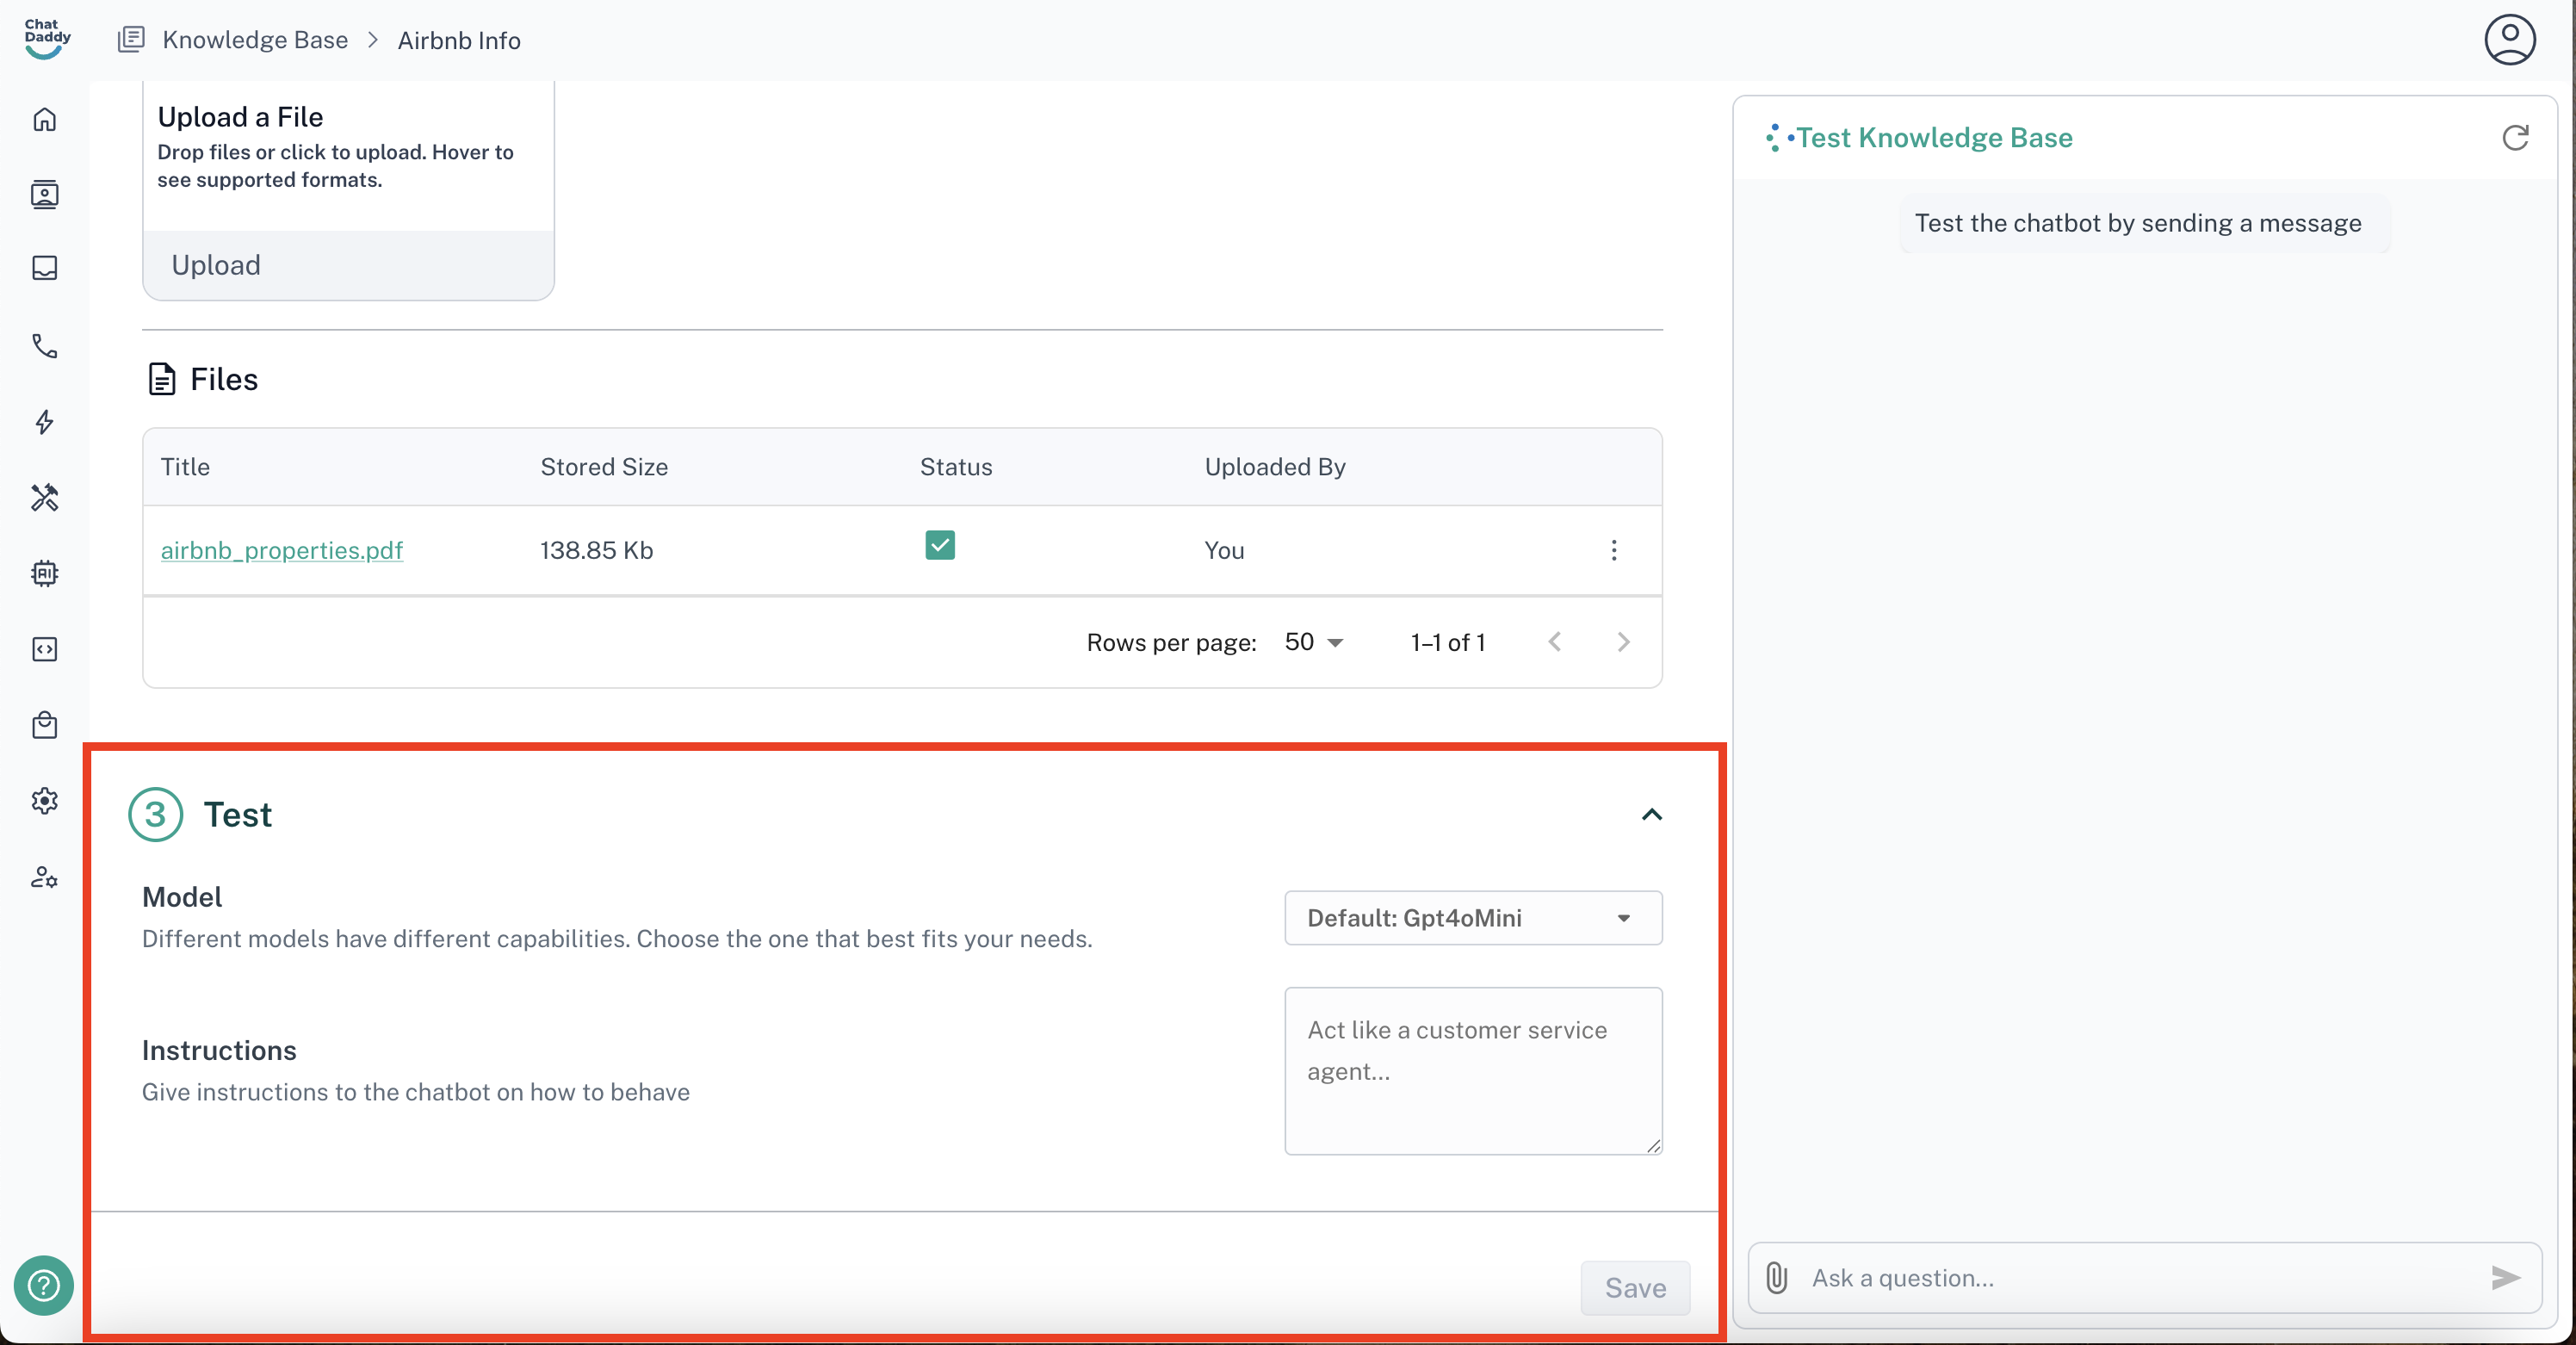Click the Instructions text area

click(1472, 1070)
